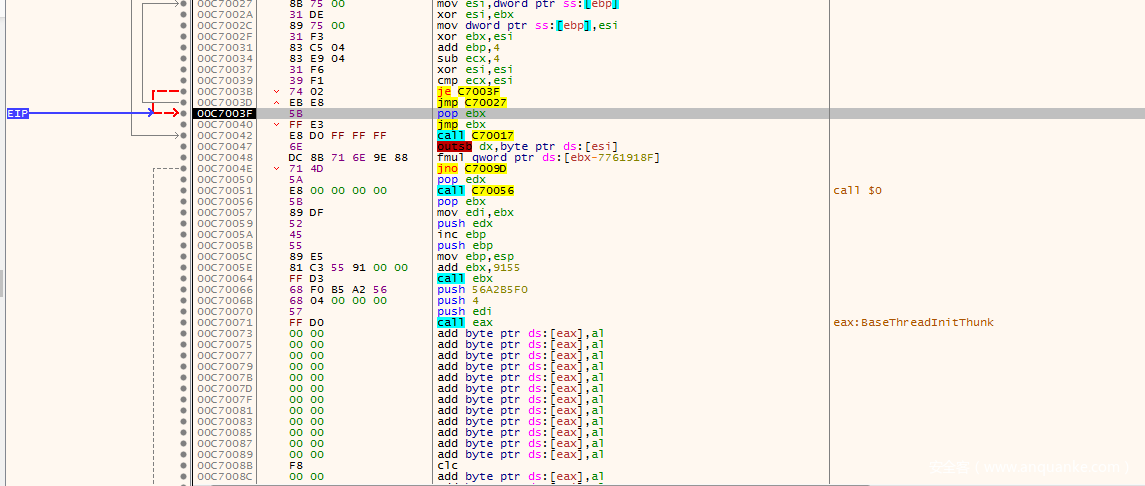Toggle breakpoint dot at address 00C70042

pos(182,136)
